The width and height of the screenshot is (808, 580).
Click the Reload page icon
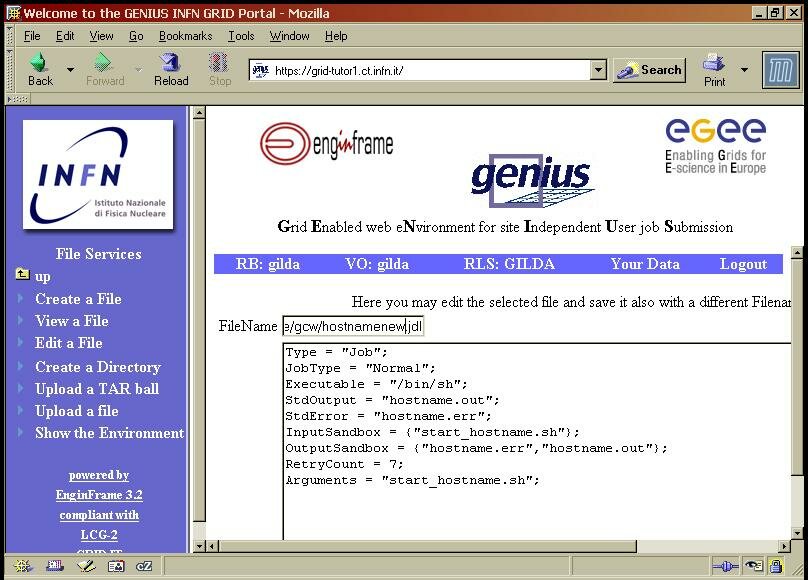point(170,62)
